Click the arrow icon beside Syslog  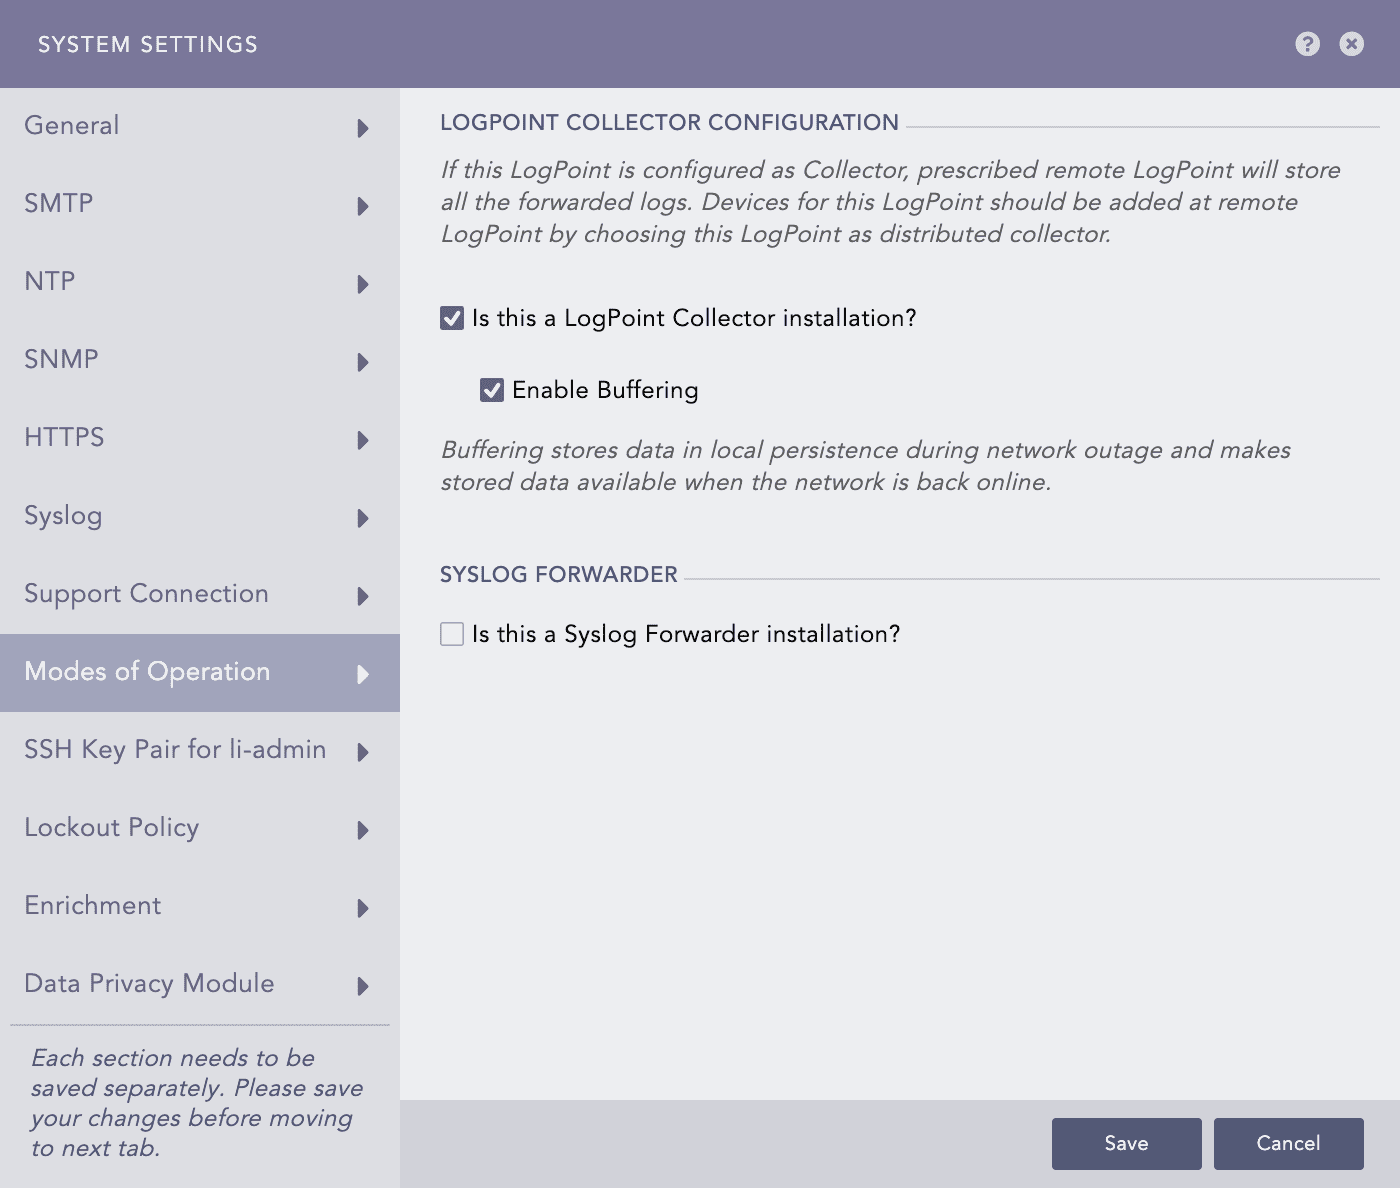(x=363, y=518)
